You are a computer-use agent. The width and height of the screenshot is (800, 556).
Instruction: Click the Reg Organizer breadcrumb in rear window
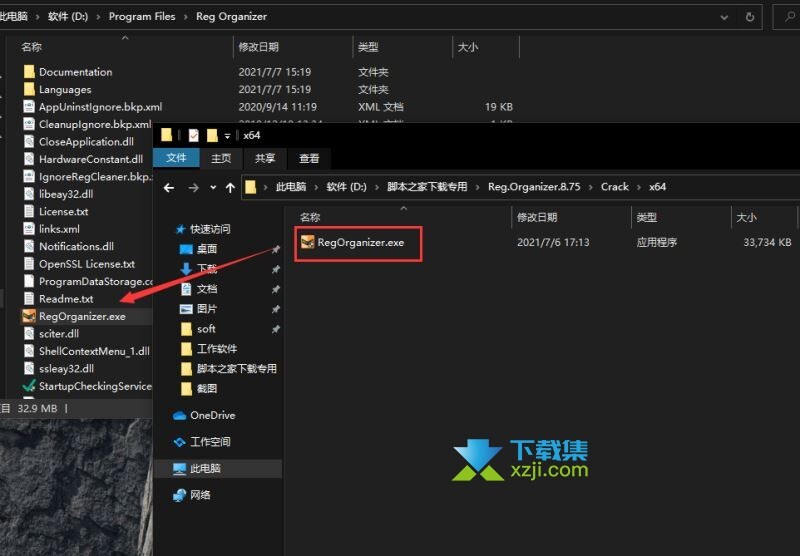[x=231, y=16]
